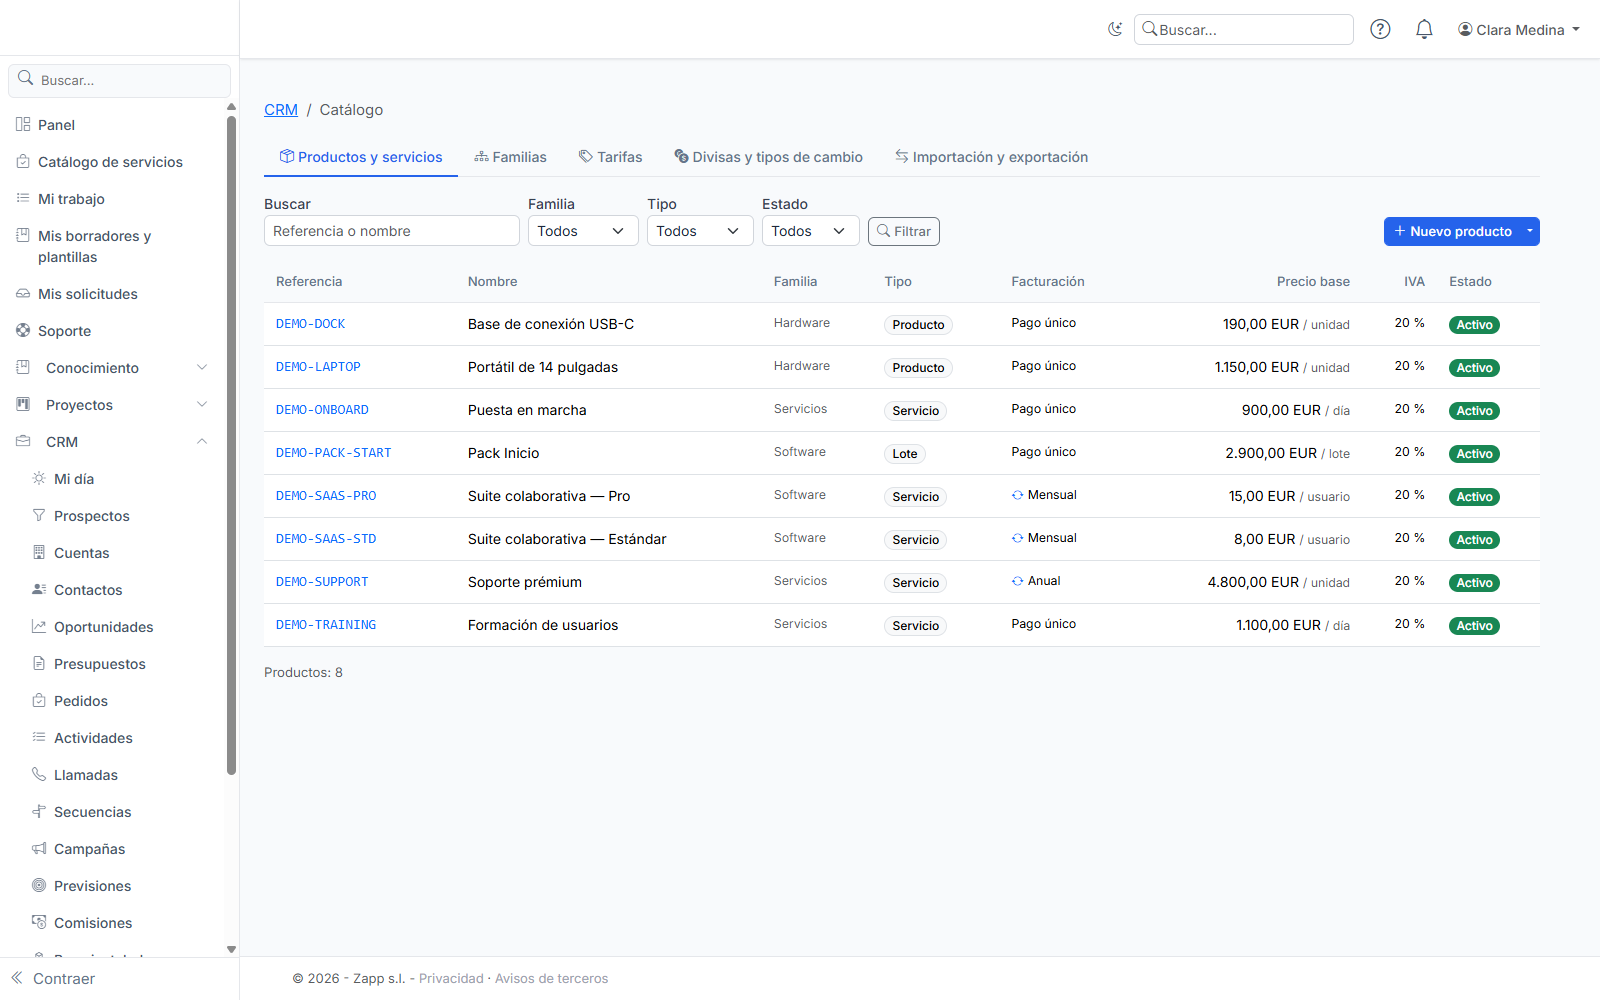The height and width of the screenshot is (1000, 1600).
Task: Open the DEMO-LAPTOP reference link
Action: 318,367
